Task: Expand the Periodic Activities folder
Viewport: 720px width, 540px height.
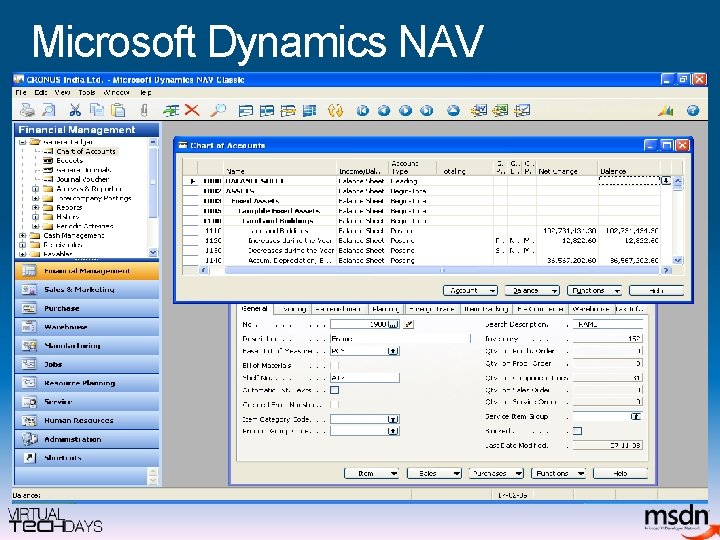Action: (x=35, y=226)
